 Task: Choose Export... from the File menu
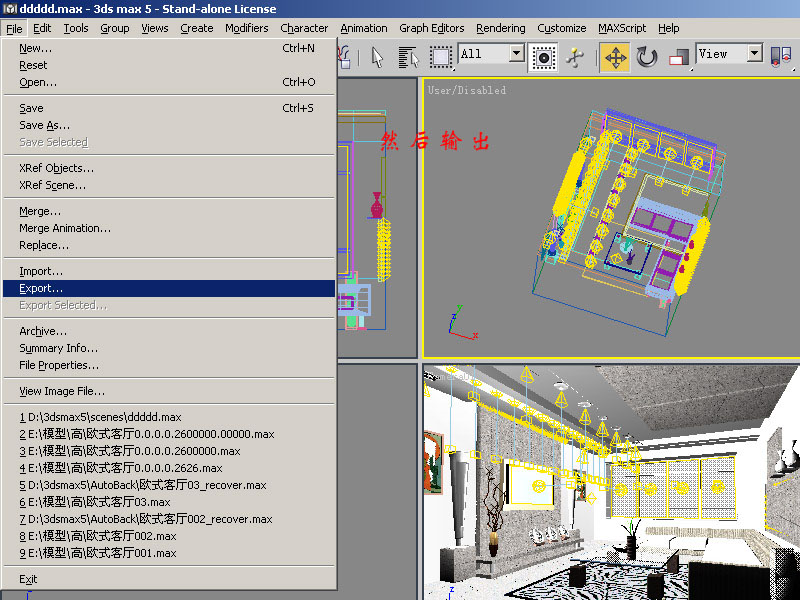[x=41, y=288]
